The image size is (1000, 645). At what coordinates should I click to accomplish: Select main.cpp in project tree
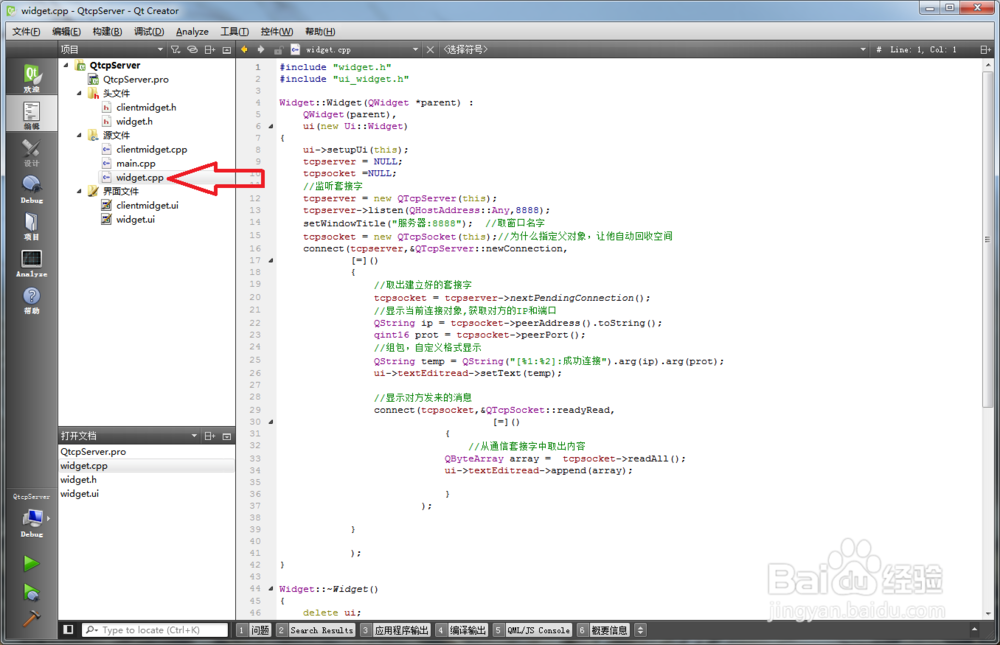[135, 163]
